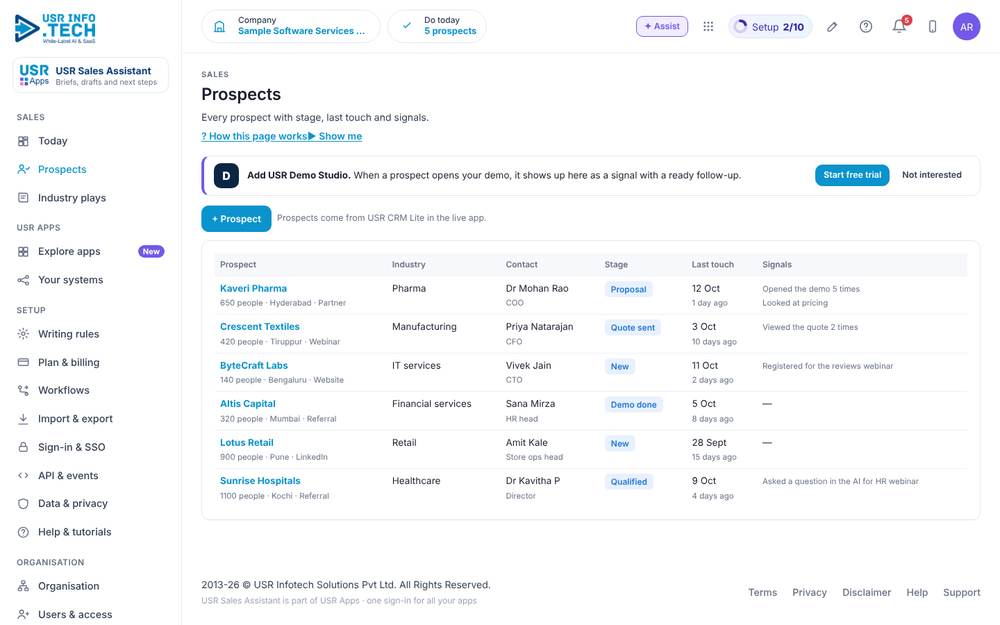The image size is (1000, 625).
Task: Click the Proposal stage badge
Action: click(x=628, y=289)
